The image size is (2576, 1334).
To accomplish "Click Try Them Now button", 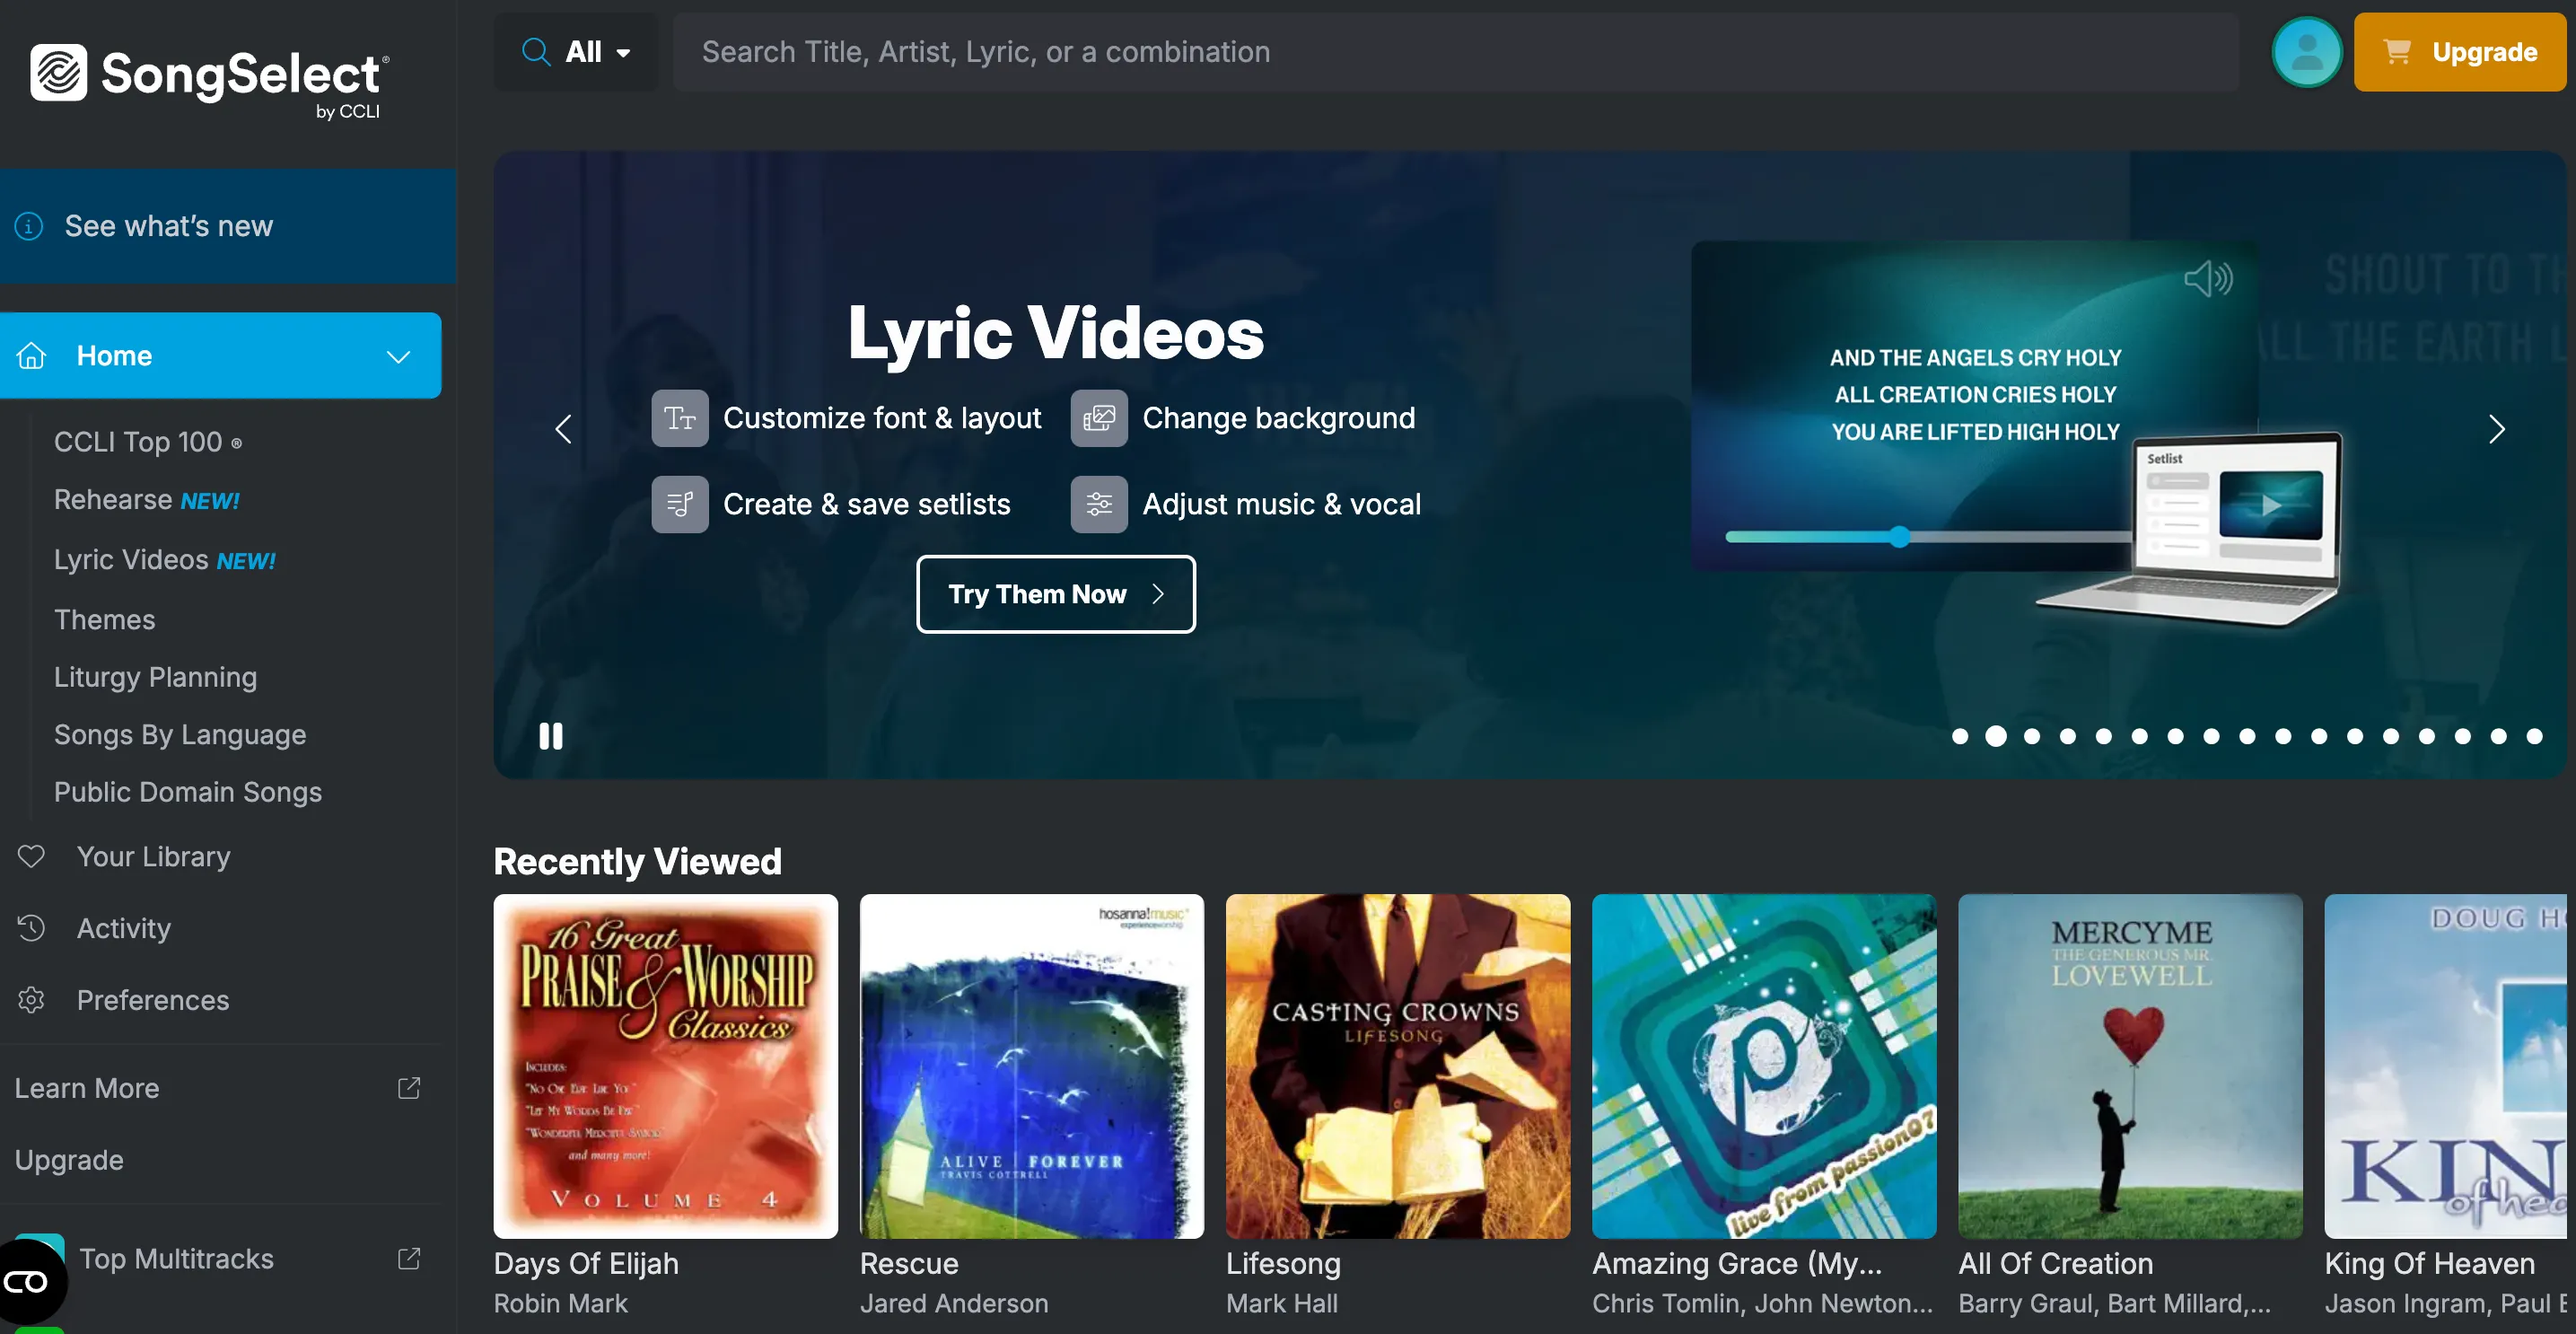I will click(x=1056, y=594).
